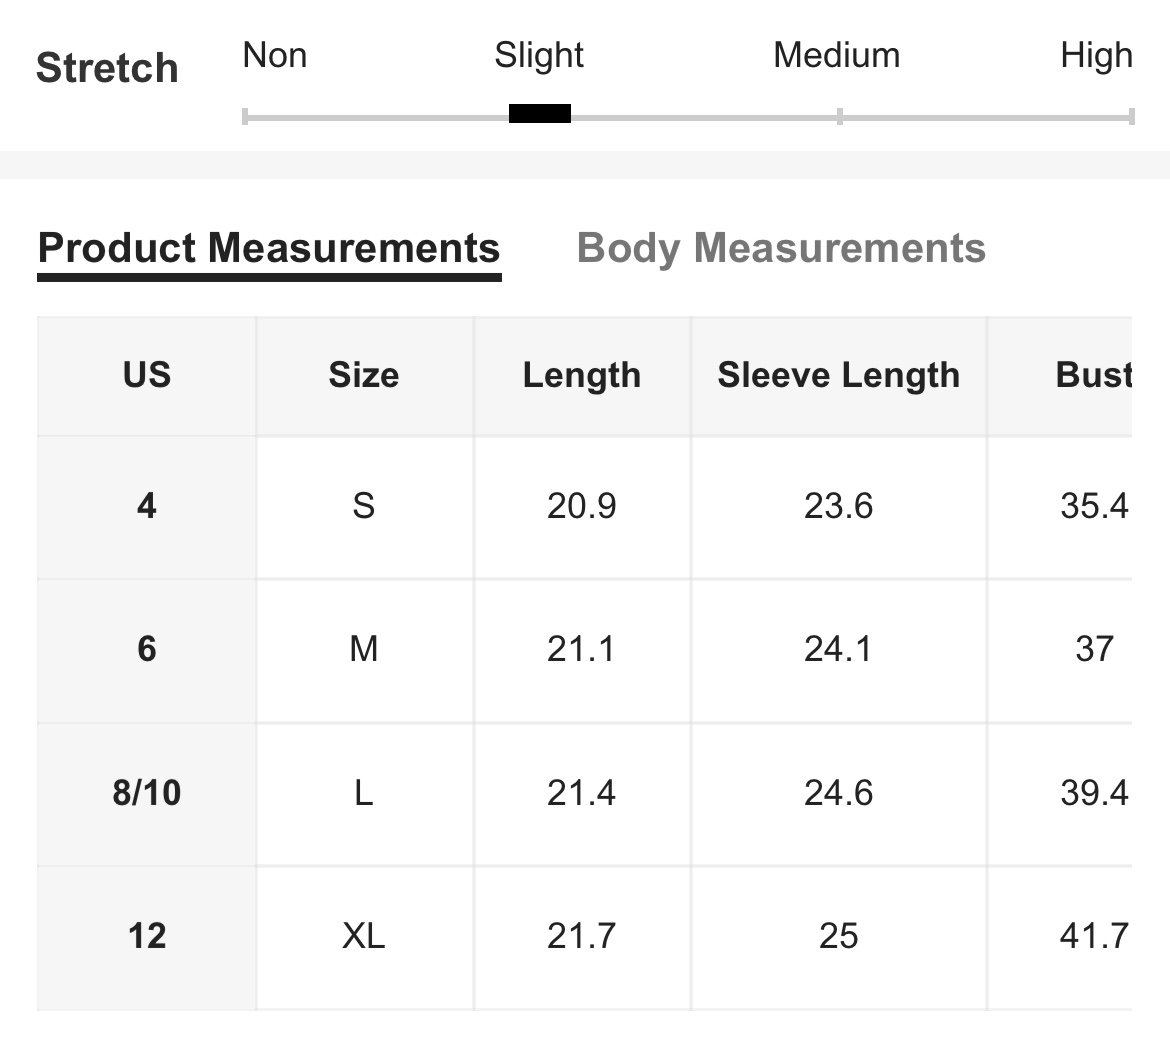Select the size M cell
The height and width of the screenshot is (1042, 1170).
point(364,649)
